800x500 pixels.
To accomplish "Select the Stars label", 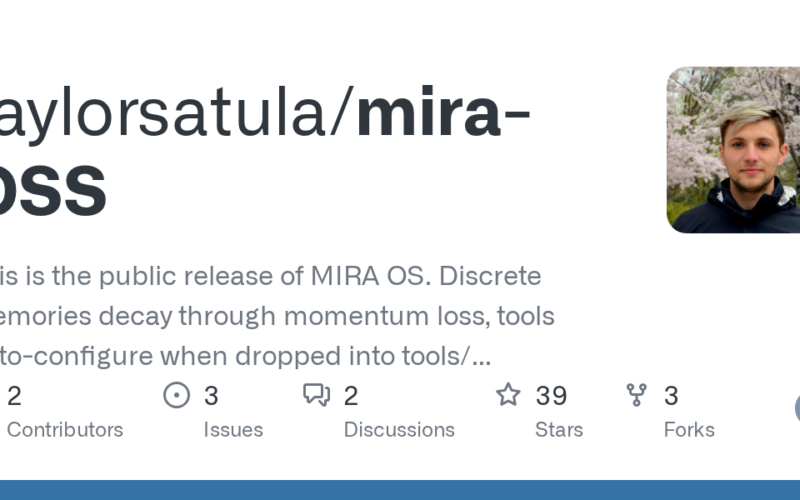I will click(x=559, y=430).
